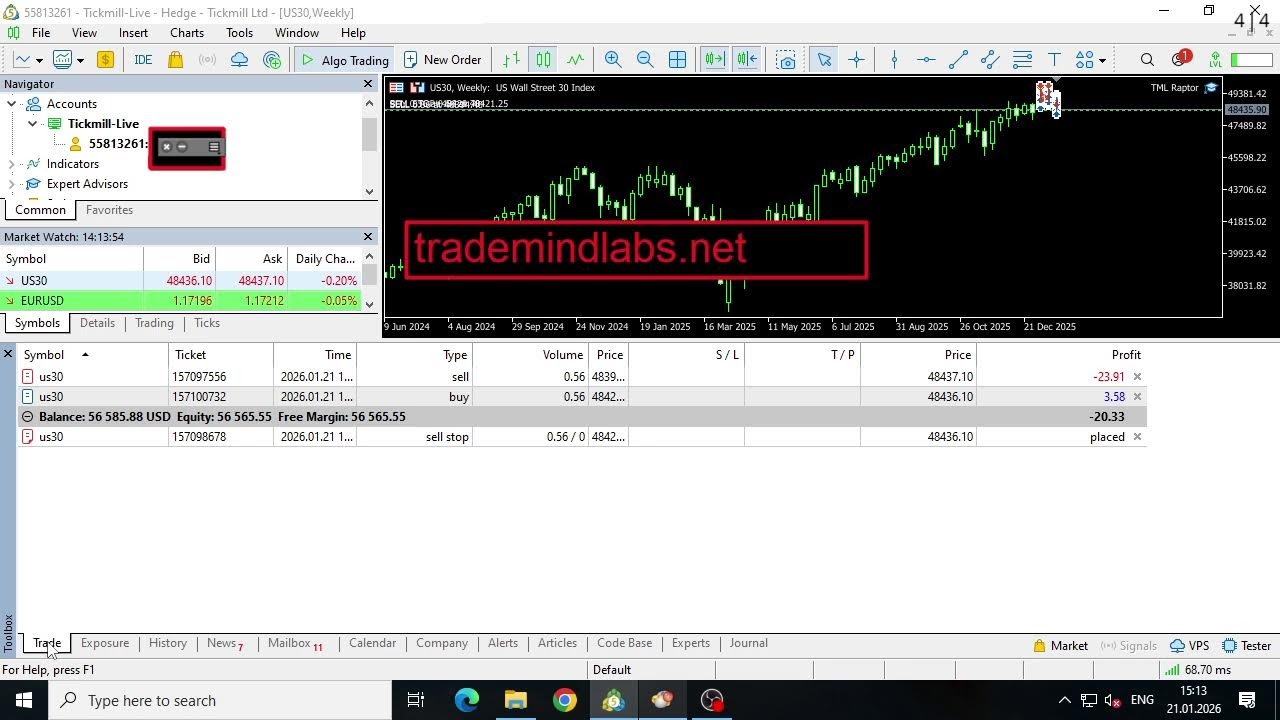Open the shapes objects dropdown arrow

[x=1102, y=60]
